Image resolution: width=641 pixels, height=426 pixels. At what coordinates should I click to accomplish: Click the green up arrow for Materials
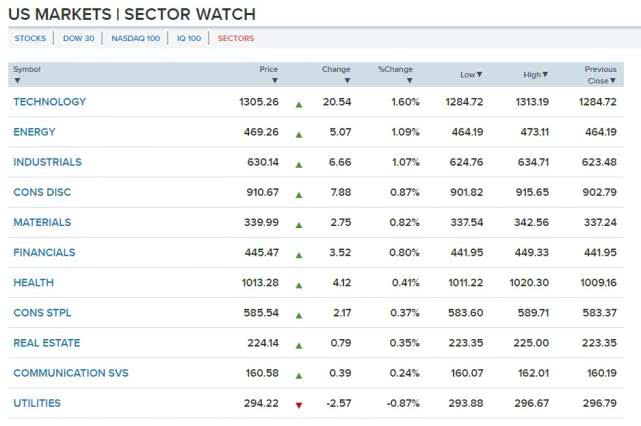(x=298, y=224)
